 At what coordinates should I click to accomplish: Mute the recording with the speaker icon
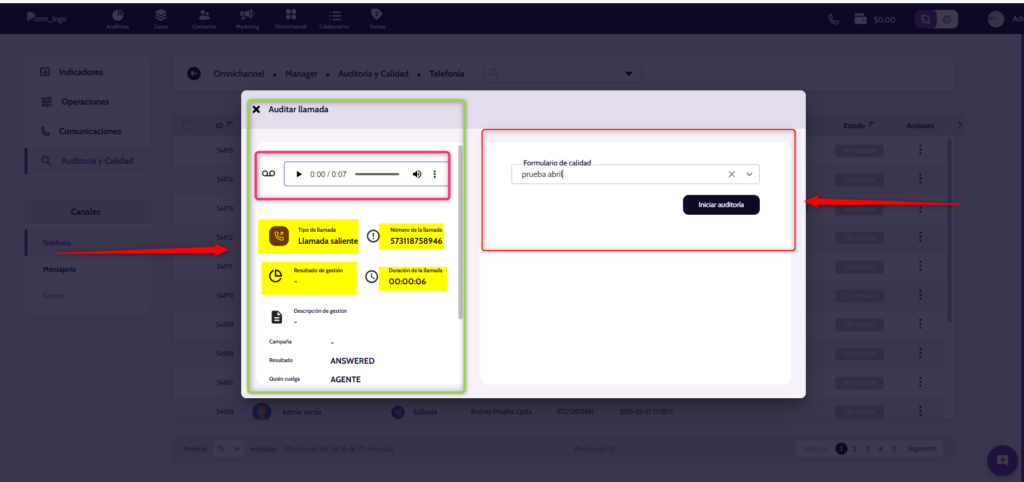pos(417,174)
